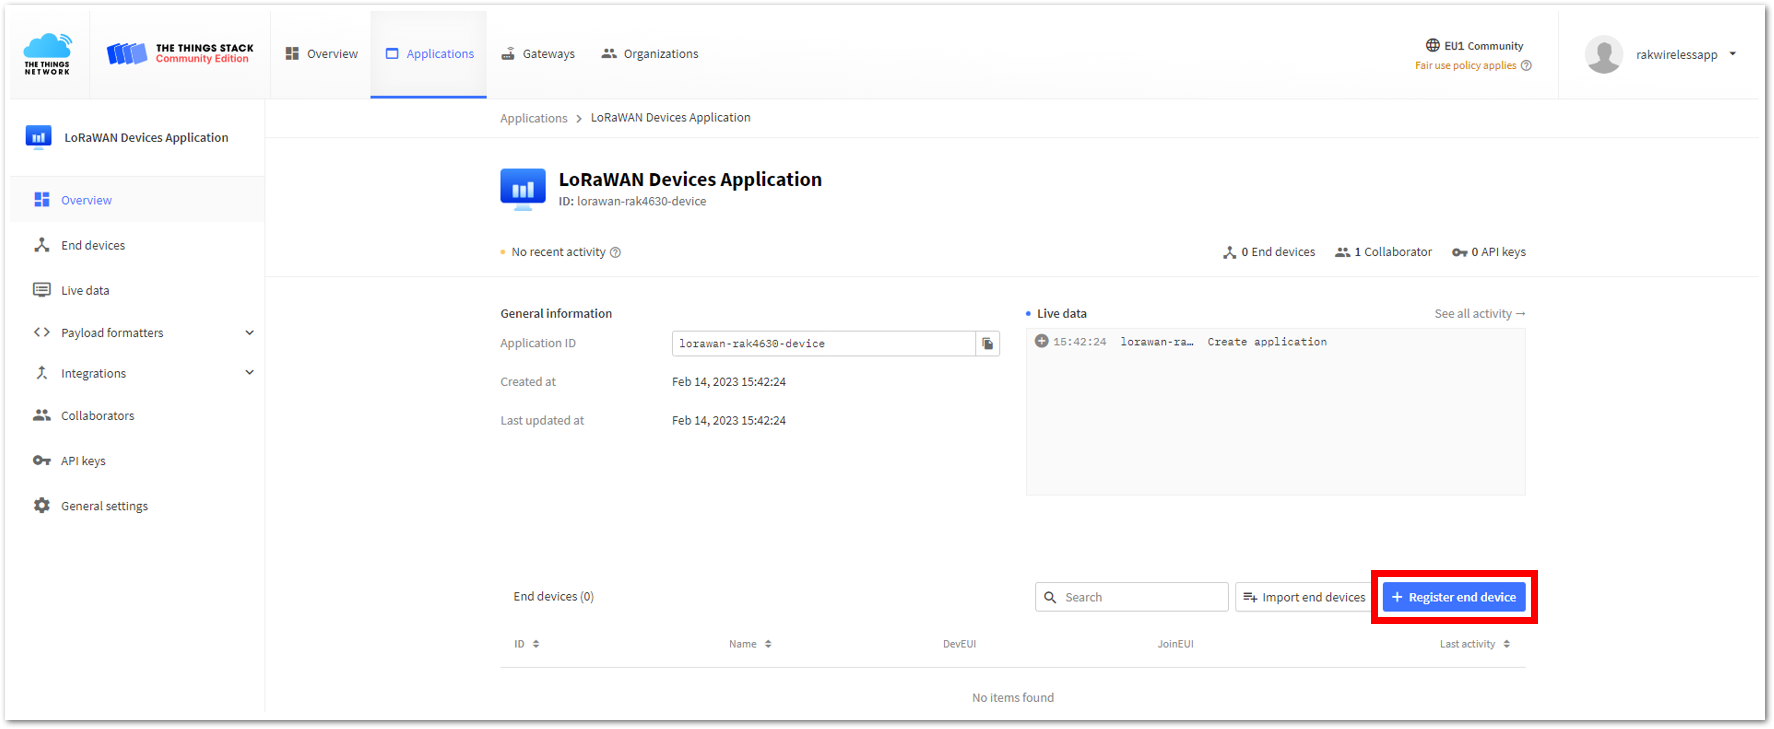The width and height of the screenshot is (1774, 729).
Task: Click the Payload formatters code icon
Action: point(42,332)
